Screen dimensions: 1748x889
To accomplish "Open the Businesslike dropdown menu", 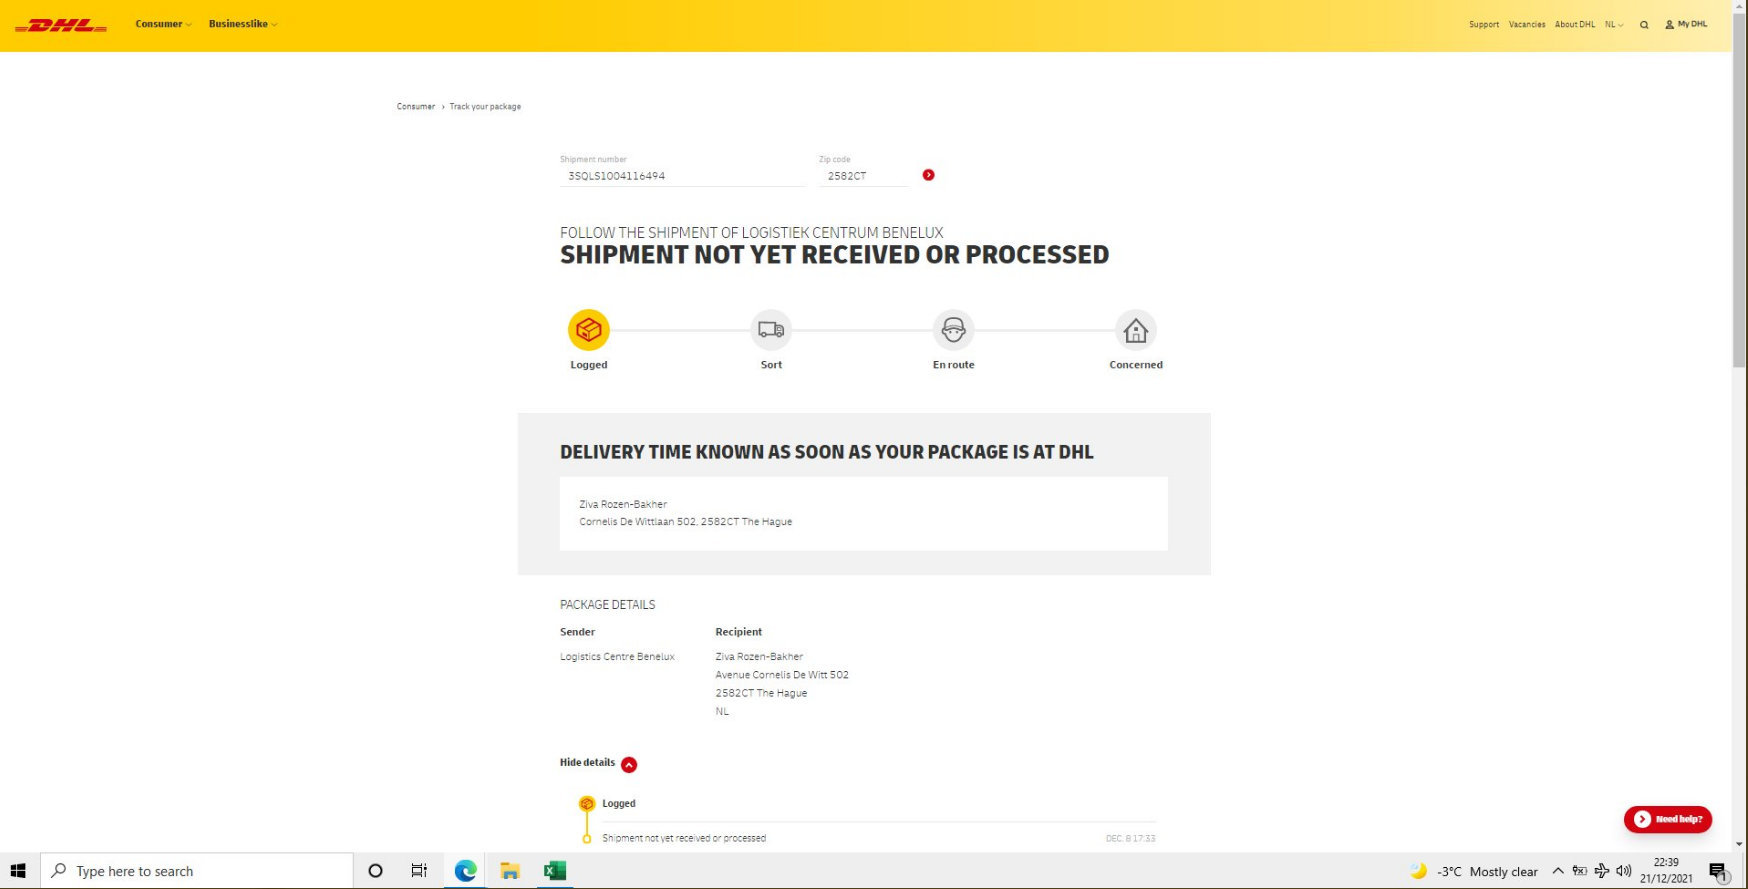I will (243, 24).
